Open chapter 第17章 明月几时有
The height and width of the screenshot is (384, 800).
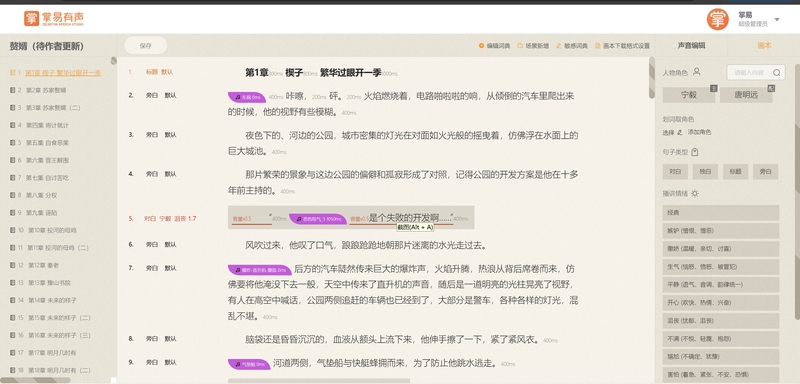coord(52,353)
